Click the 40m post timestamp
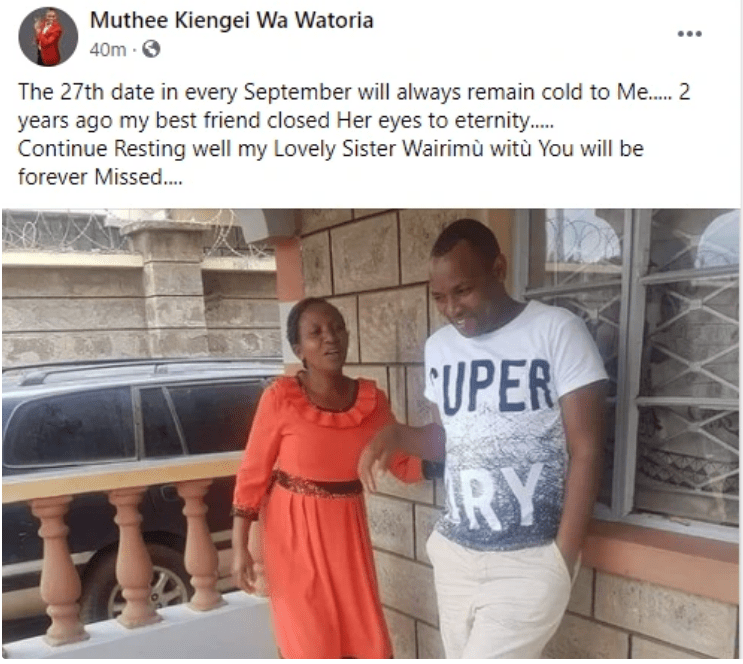The height and width of the screenshot is (664, 743). pyautogui.click(x=108, y=49)
